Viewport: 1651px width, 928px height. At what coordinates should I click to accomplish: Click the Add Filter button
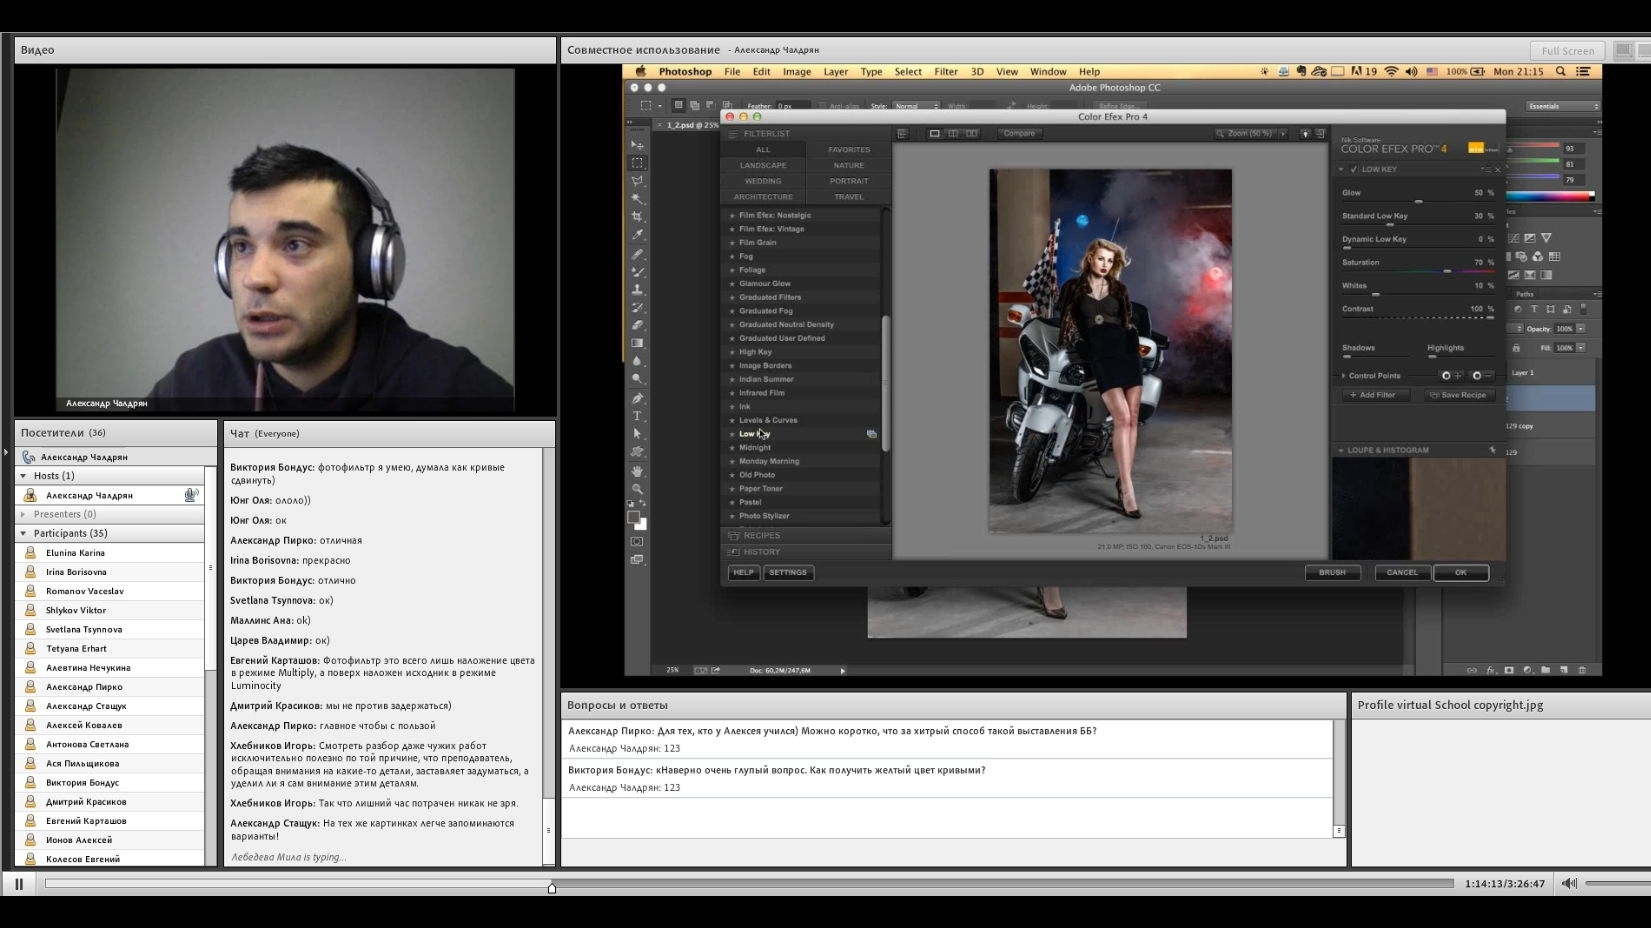(x=1378, y=395)
